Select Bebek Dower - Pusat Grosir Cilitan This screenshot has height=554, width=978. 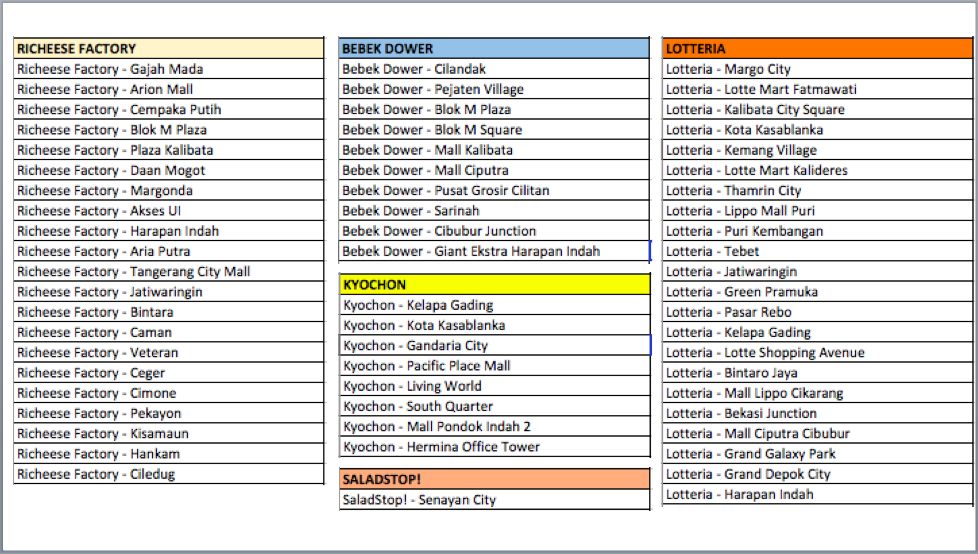[x=494, y=191]
